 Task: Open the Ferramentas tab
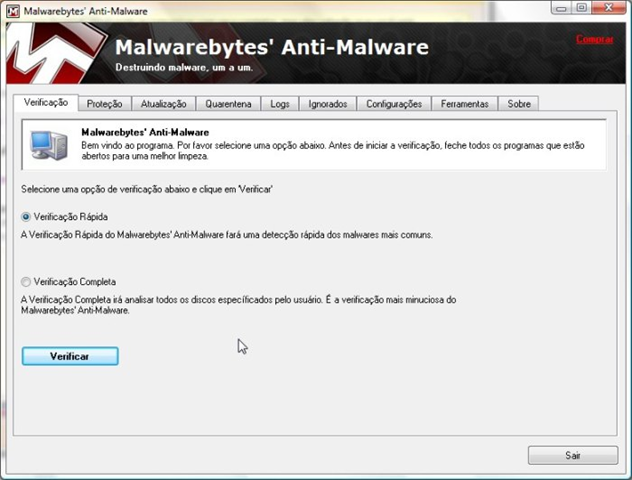(x=464, y=104)
